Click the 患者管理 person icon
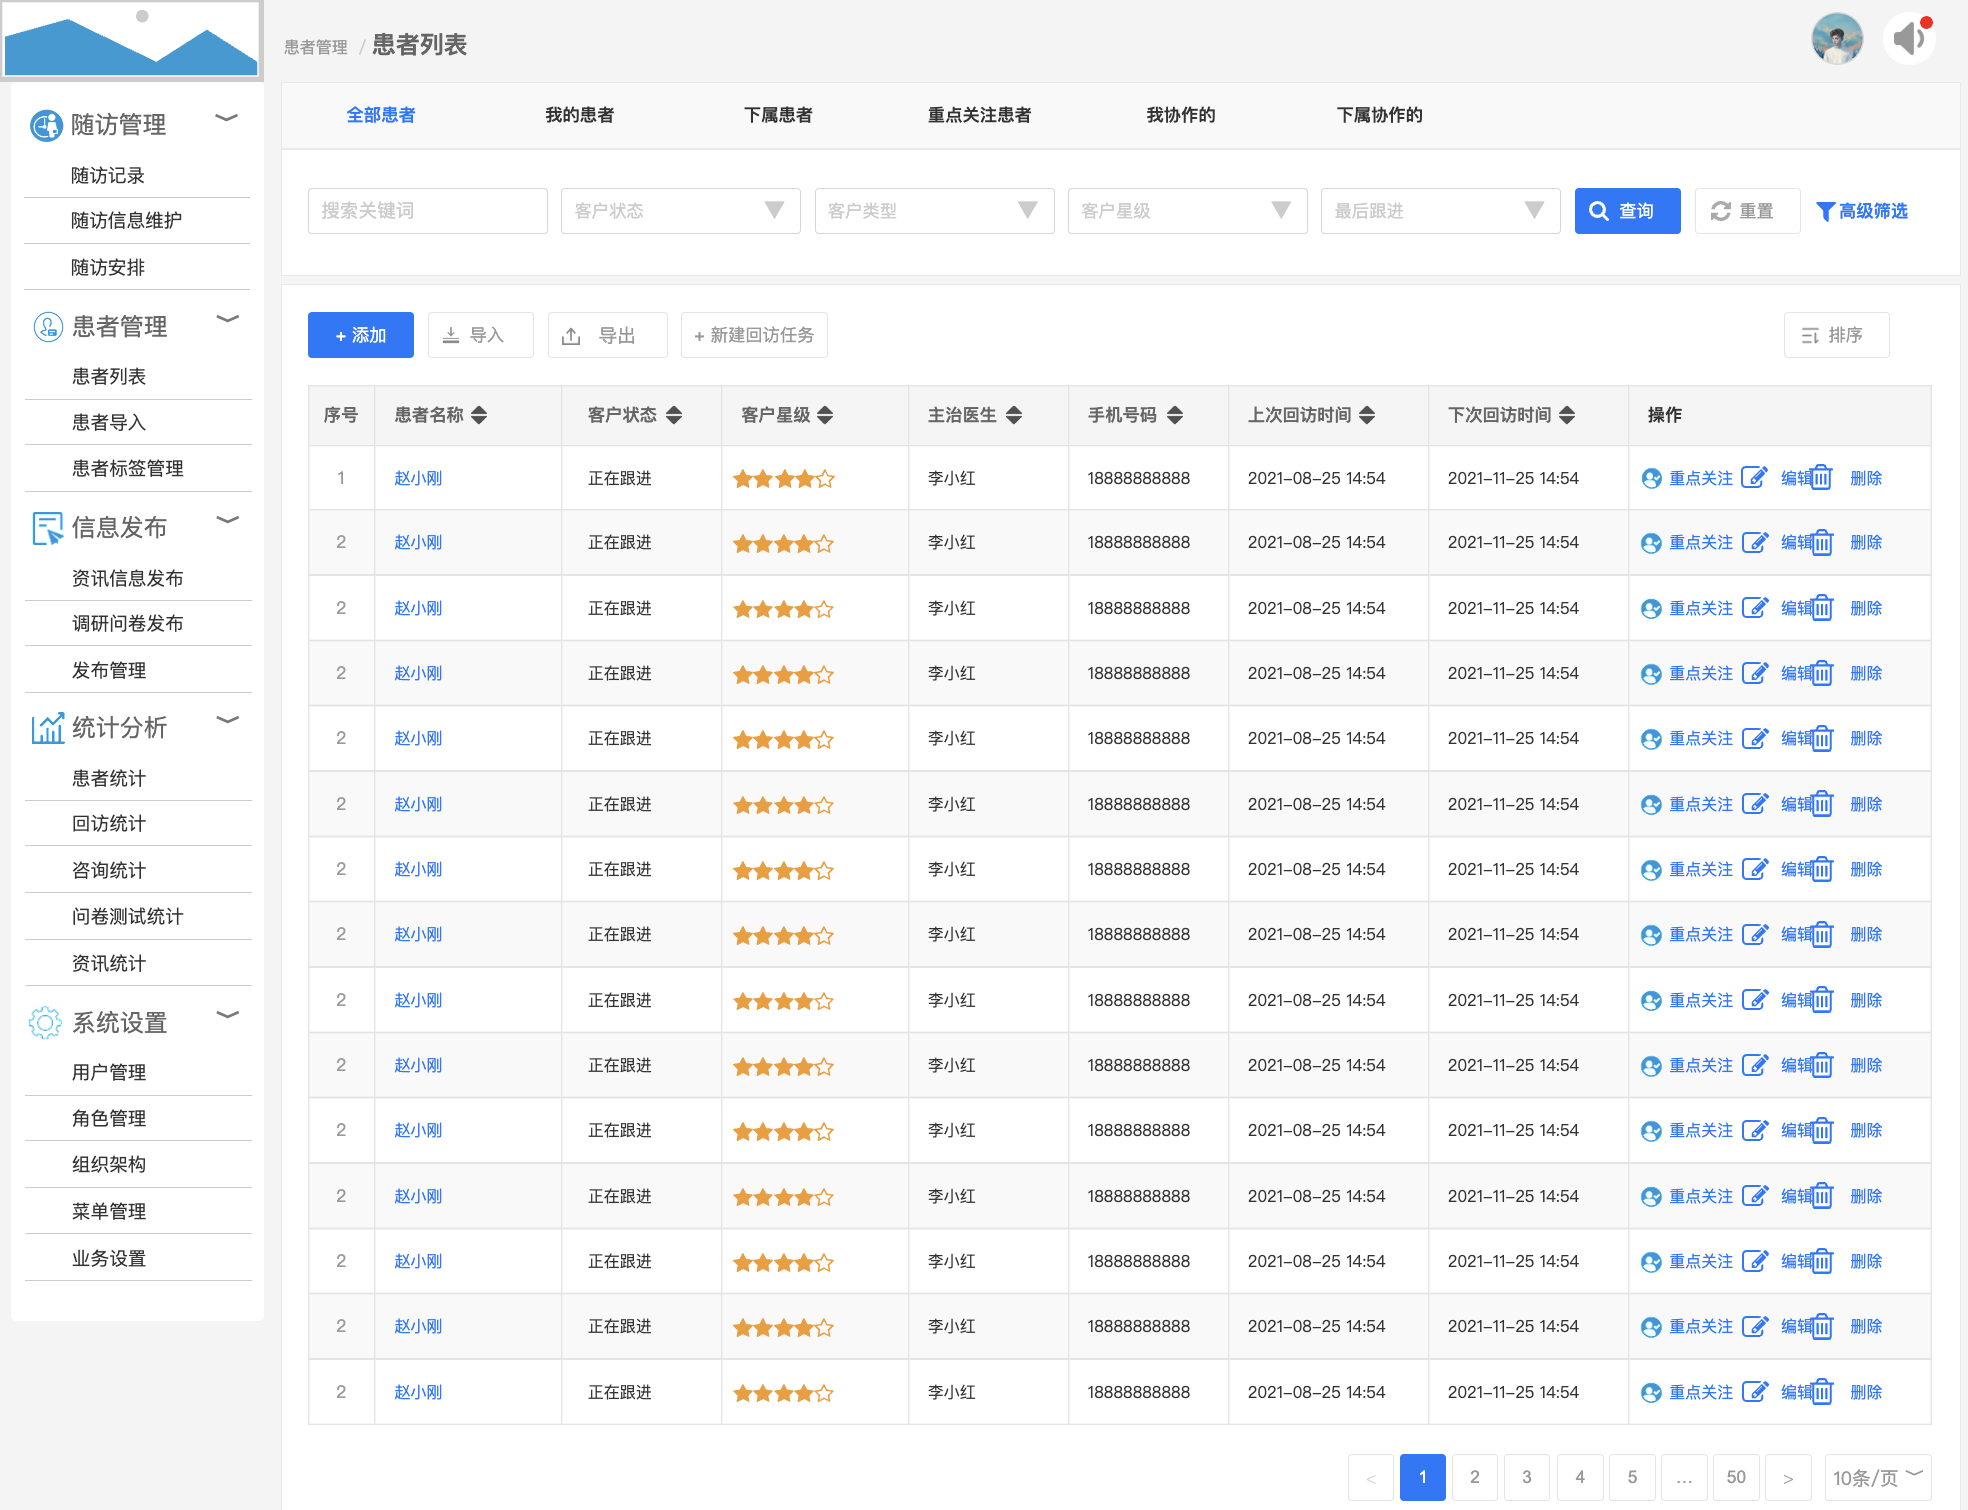The image size is (1968, 1510). coord(48,327)
